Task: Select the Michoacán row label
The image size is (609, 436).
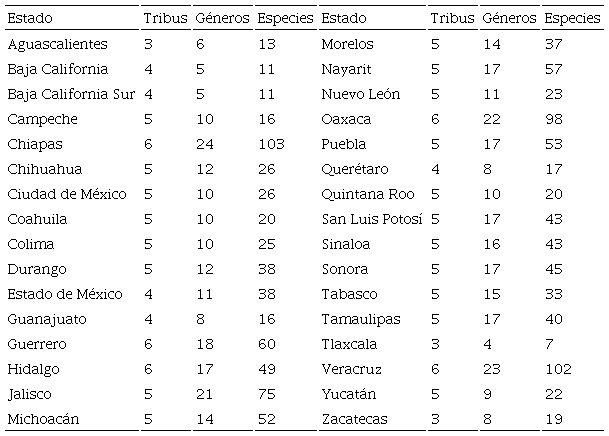Action: pos(41,420)
